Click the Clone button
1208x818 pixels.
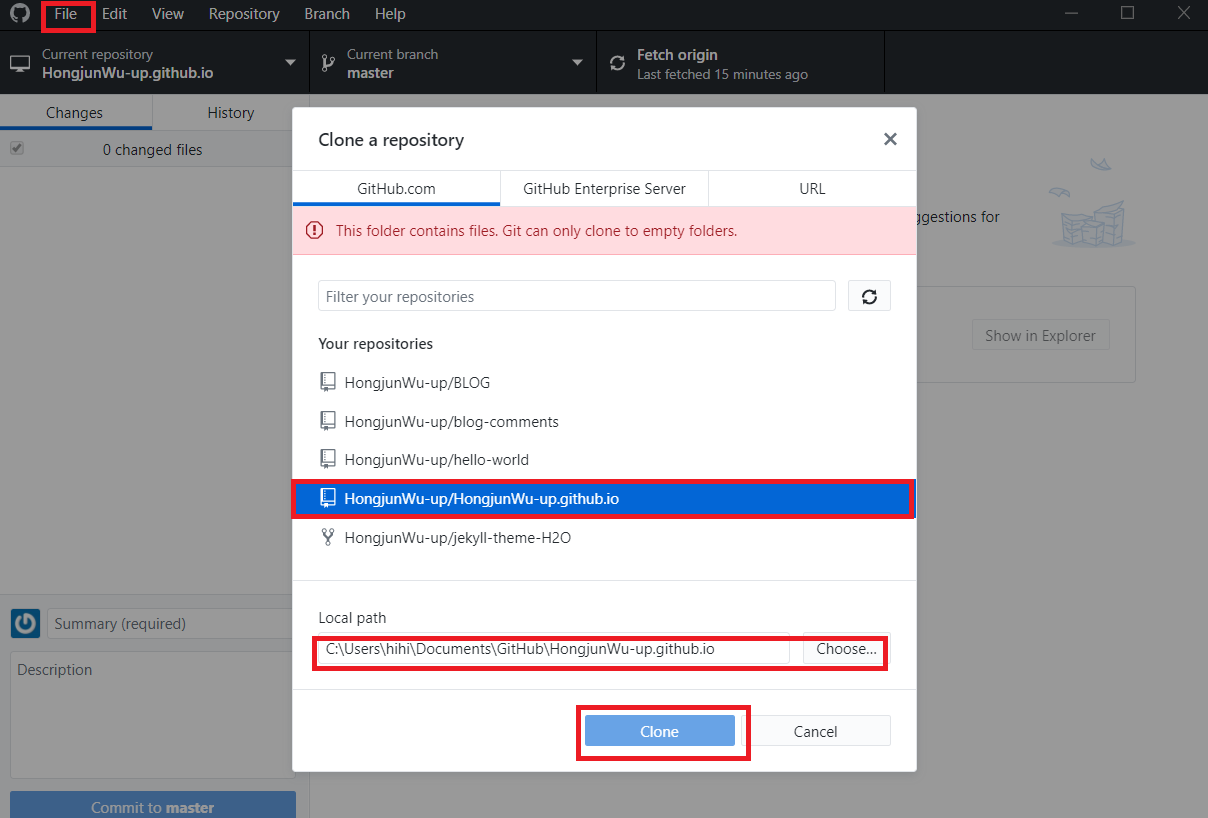660,731
